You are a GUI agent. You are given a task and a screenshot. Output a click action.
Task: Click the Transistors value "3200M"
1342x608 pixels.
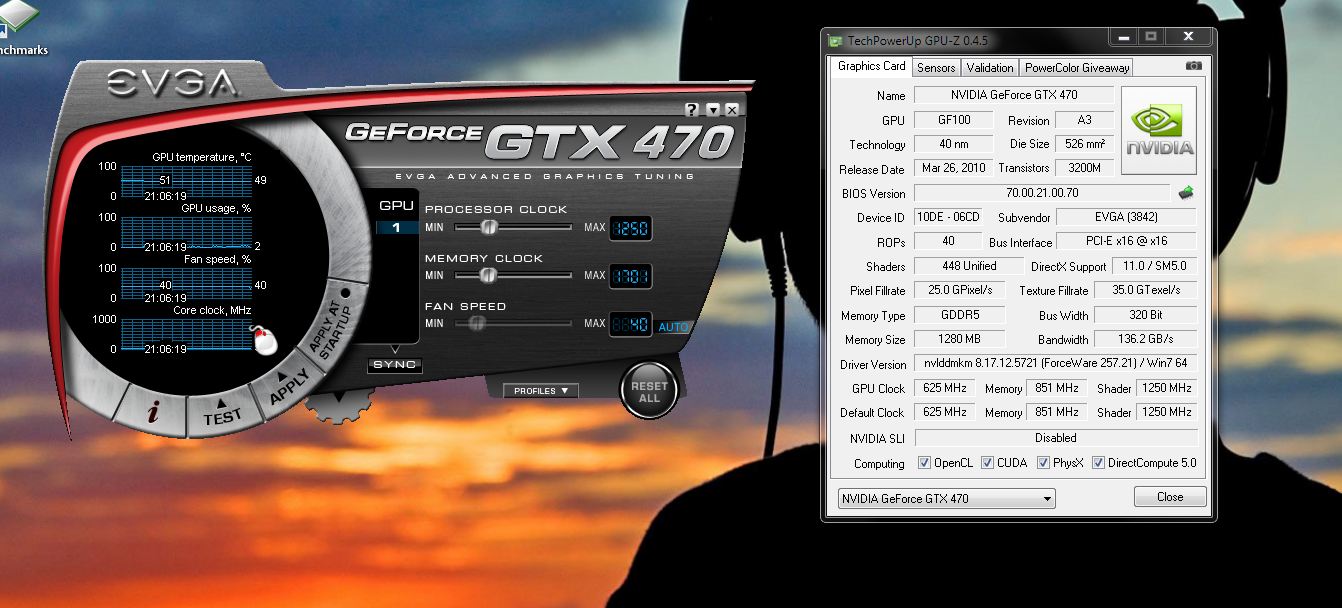click(1085, 168)
